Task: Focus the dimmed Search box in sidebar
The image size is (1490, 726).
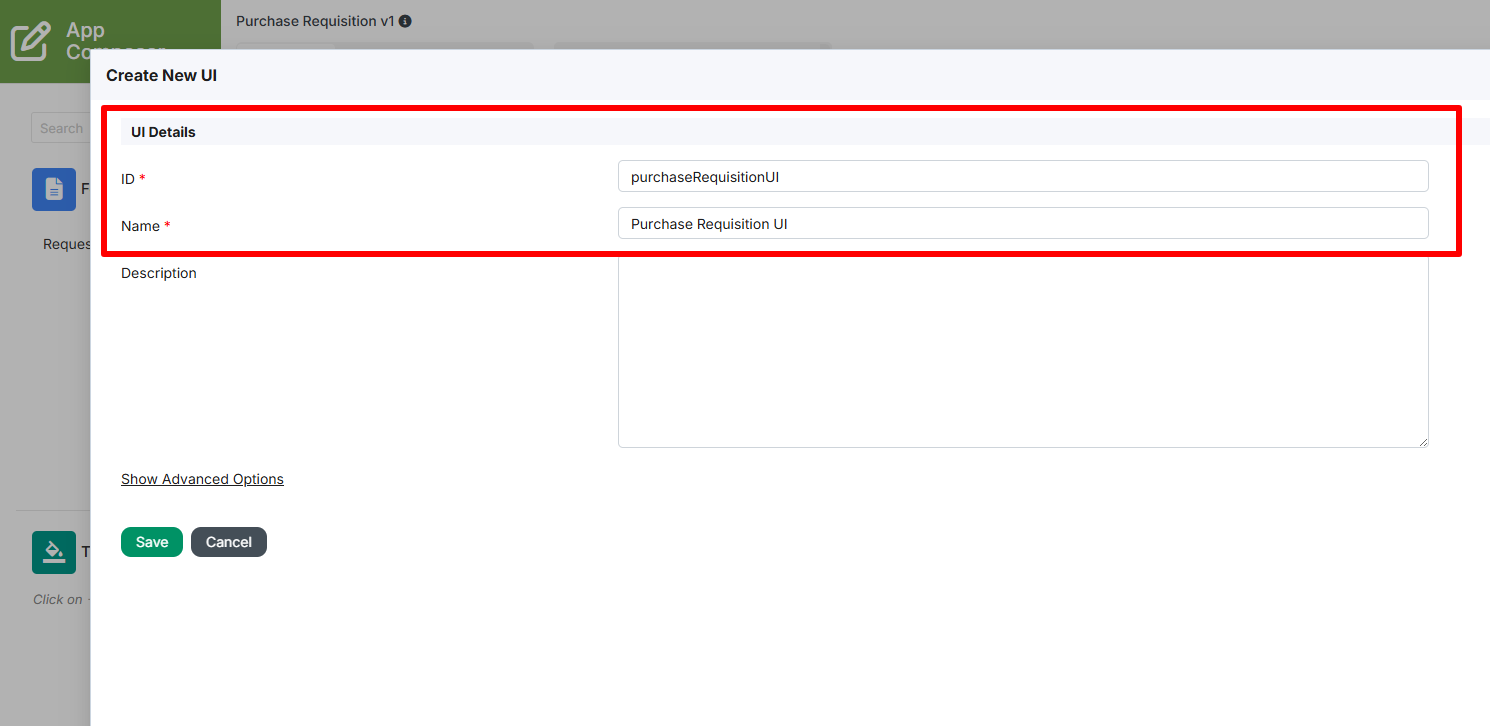Action: tap(61, 128)
